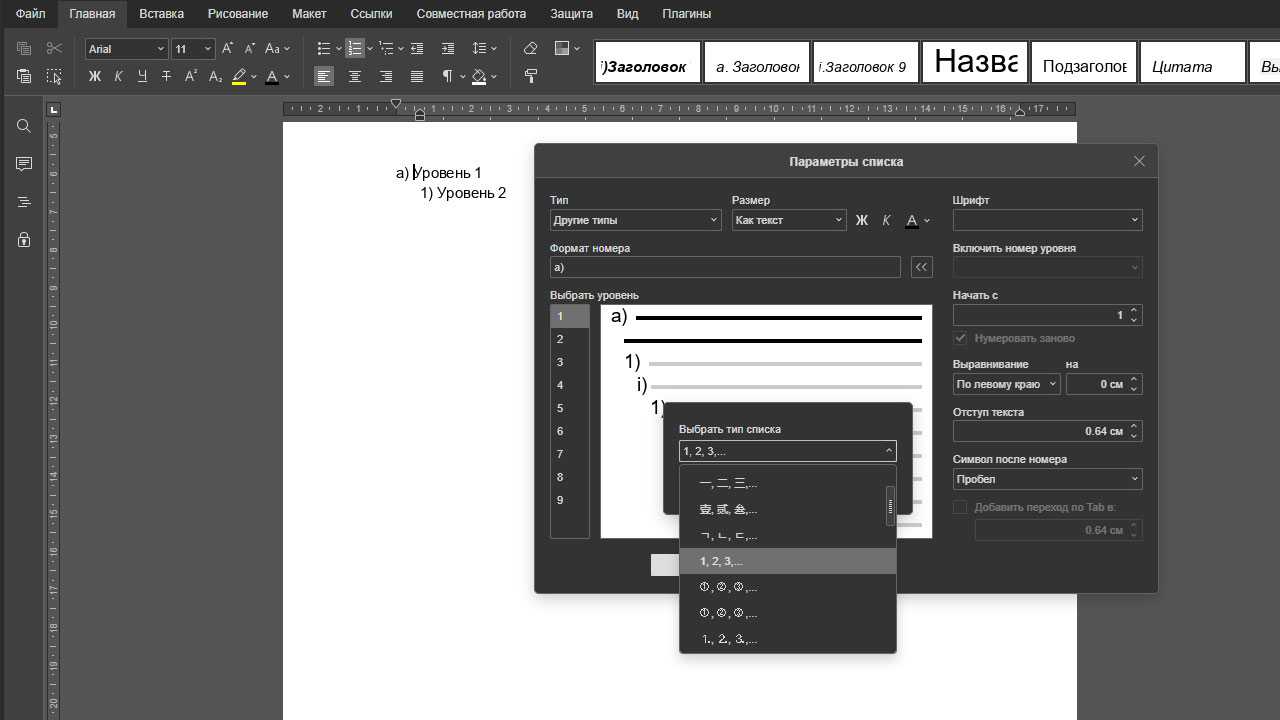The height and width of the screenshot is (720, 1280).
Task: Click the yellow text highlight color button
Action: pyautogui.click(x=239, y=76)
